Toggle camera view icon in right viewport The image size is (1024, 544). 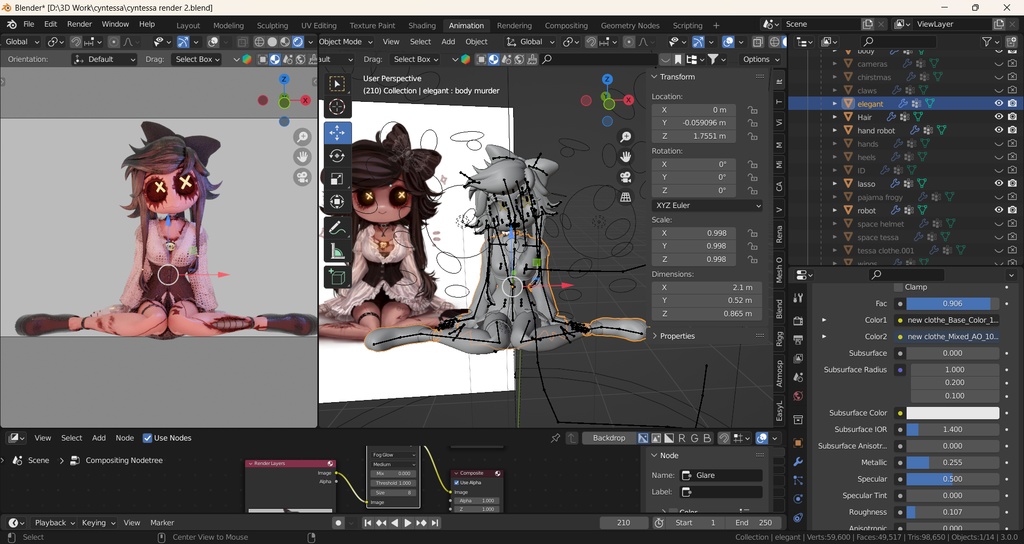pyautogui.click(x=626, y=177)
